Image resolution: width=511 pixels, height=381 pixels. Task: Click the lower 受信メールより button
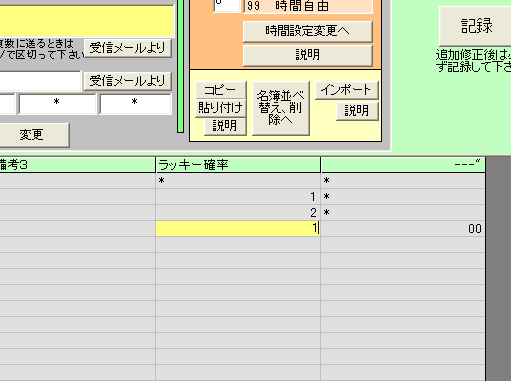tap(127, 81)
